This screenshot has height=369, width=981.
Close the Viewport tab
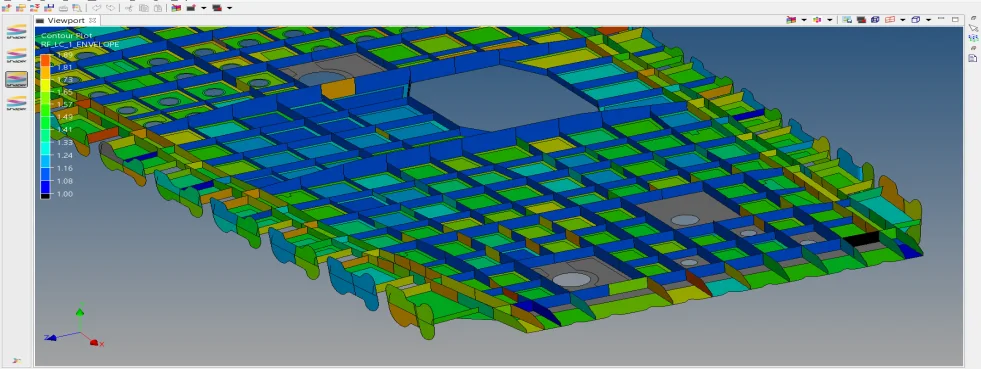pyautogui.click(x=93, y=20)
